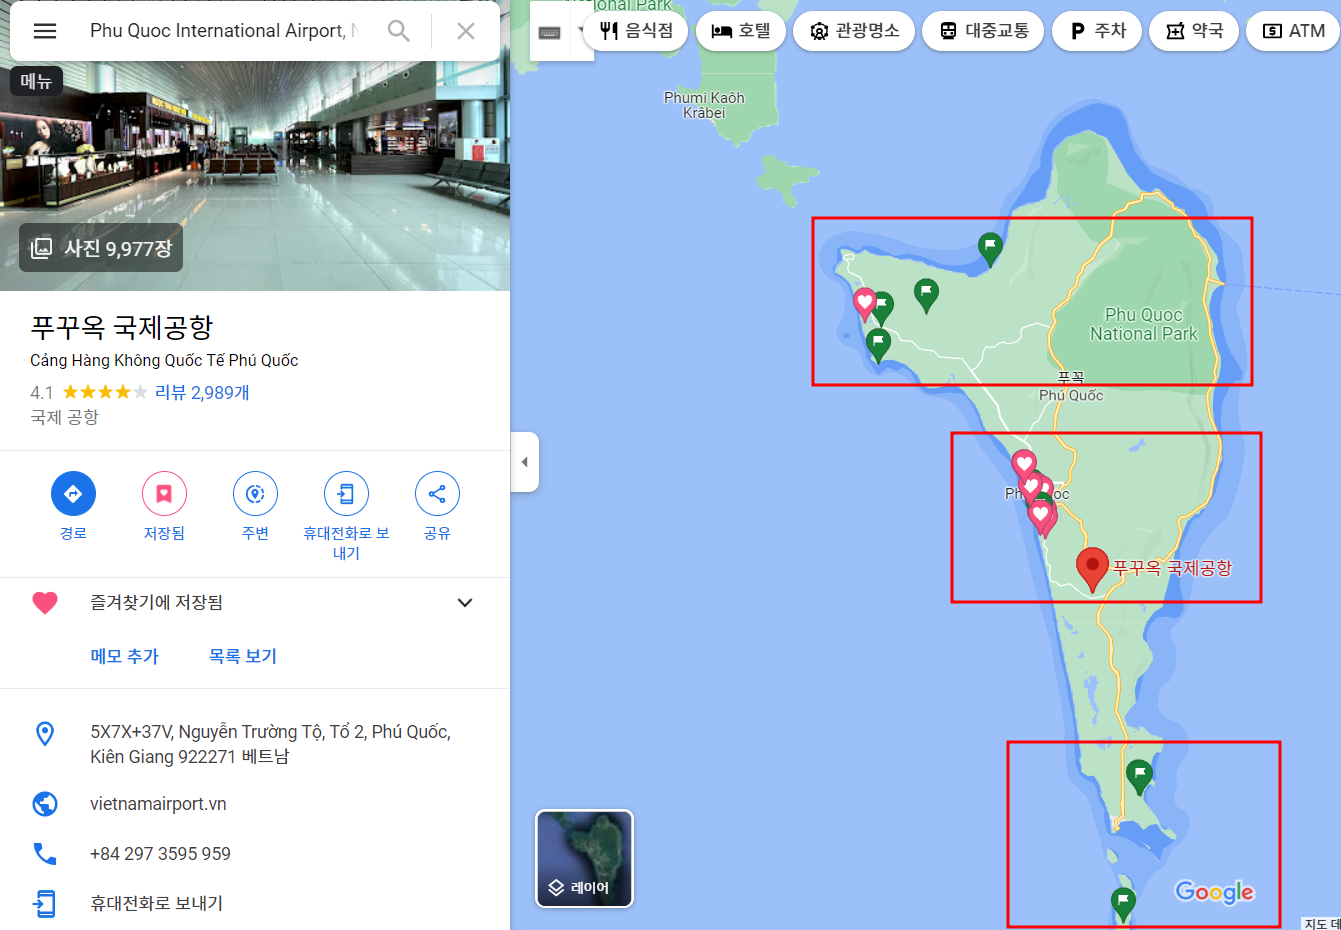This screenshot has height=930, width=1341.
Task: Click the search magnifier icon
Action: pyautogui.click(x=398, y=31)
